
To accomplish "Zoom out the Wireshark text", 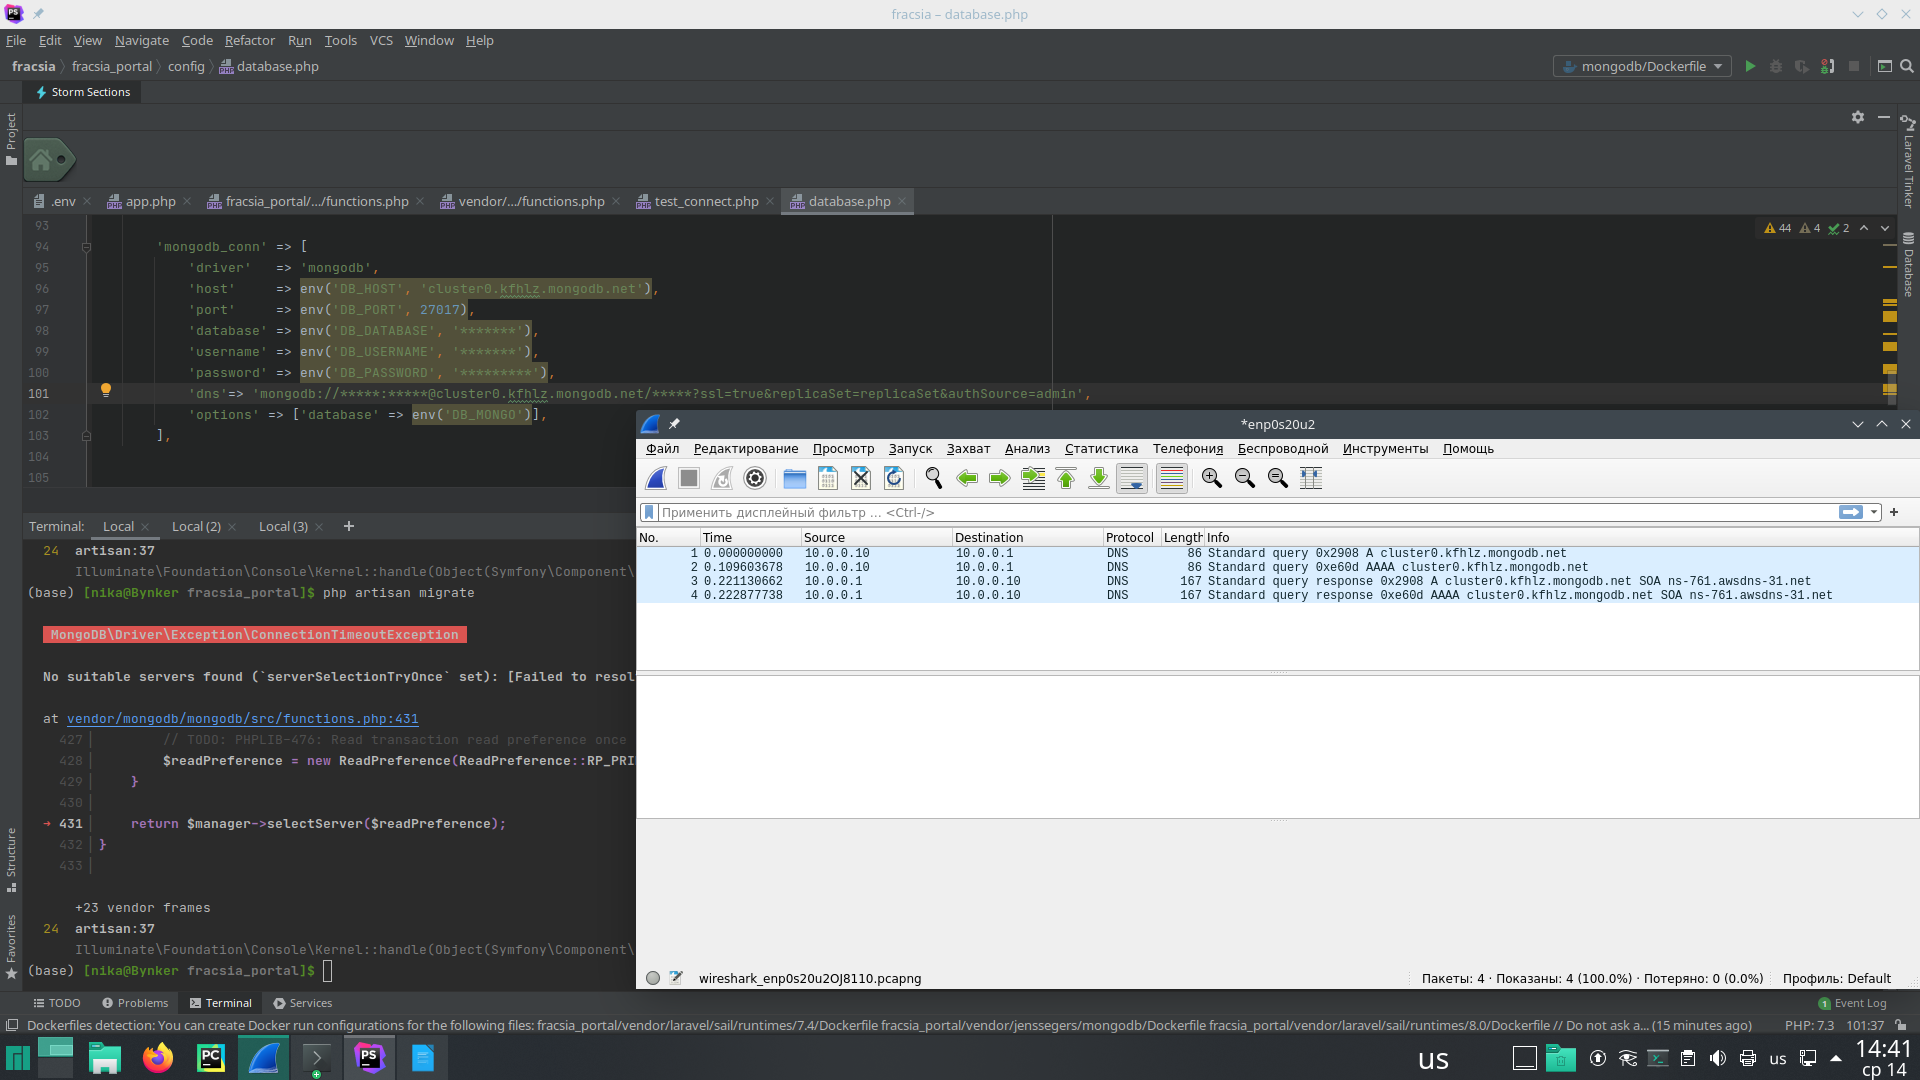I will 1245,479.
